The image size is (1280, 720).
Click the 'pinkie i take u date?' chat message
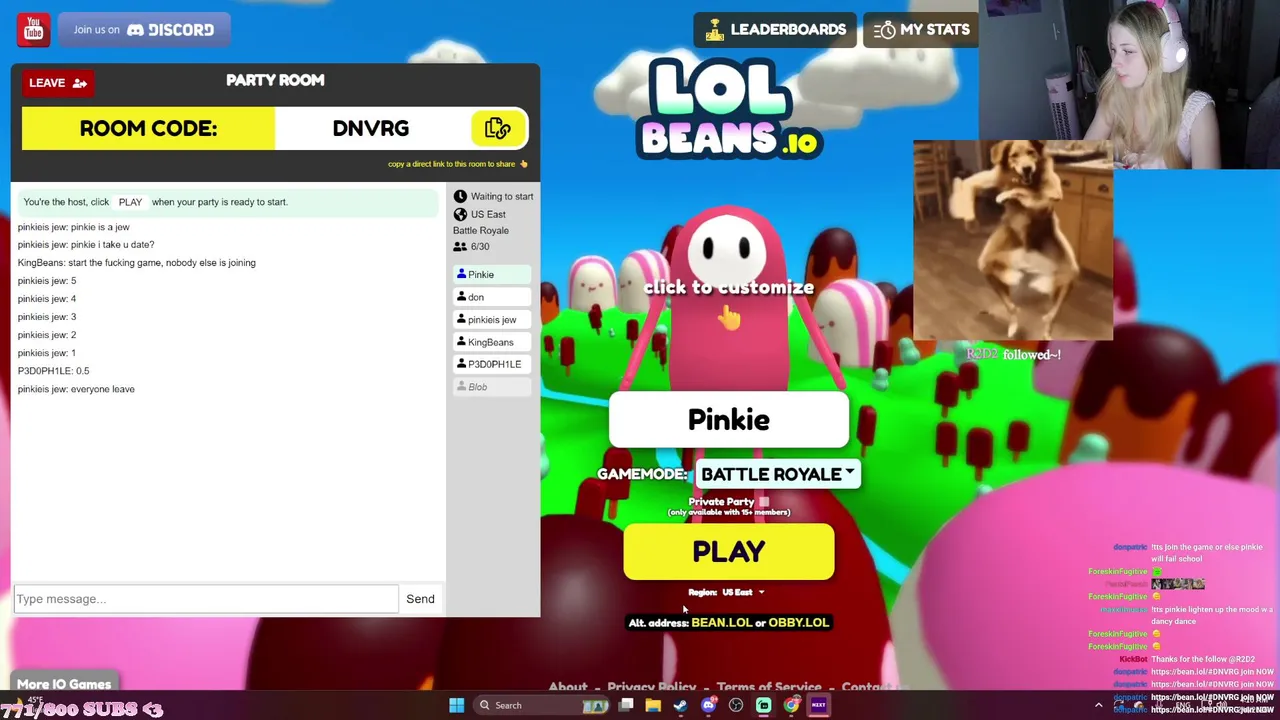pos(86,245)
